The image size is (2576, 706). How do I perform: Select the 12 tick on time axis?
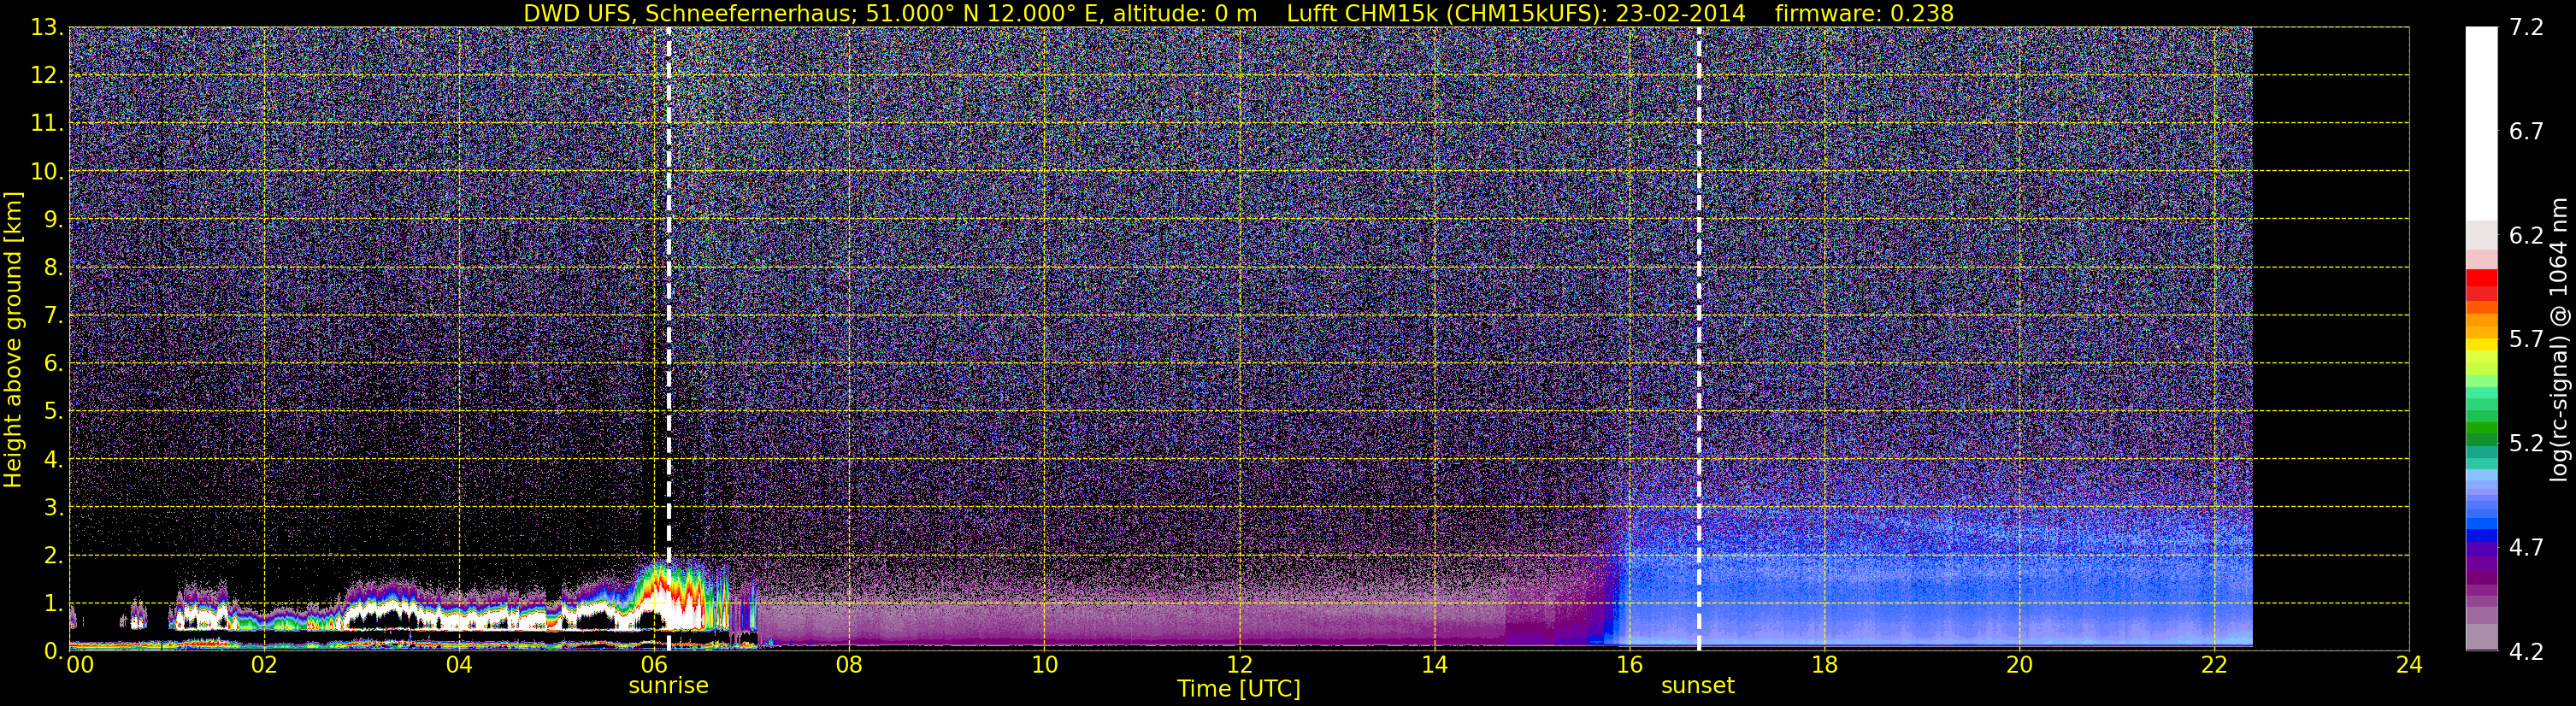point(1239,665)
